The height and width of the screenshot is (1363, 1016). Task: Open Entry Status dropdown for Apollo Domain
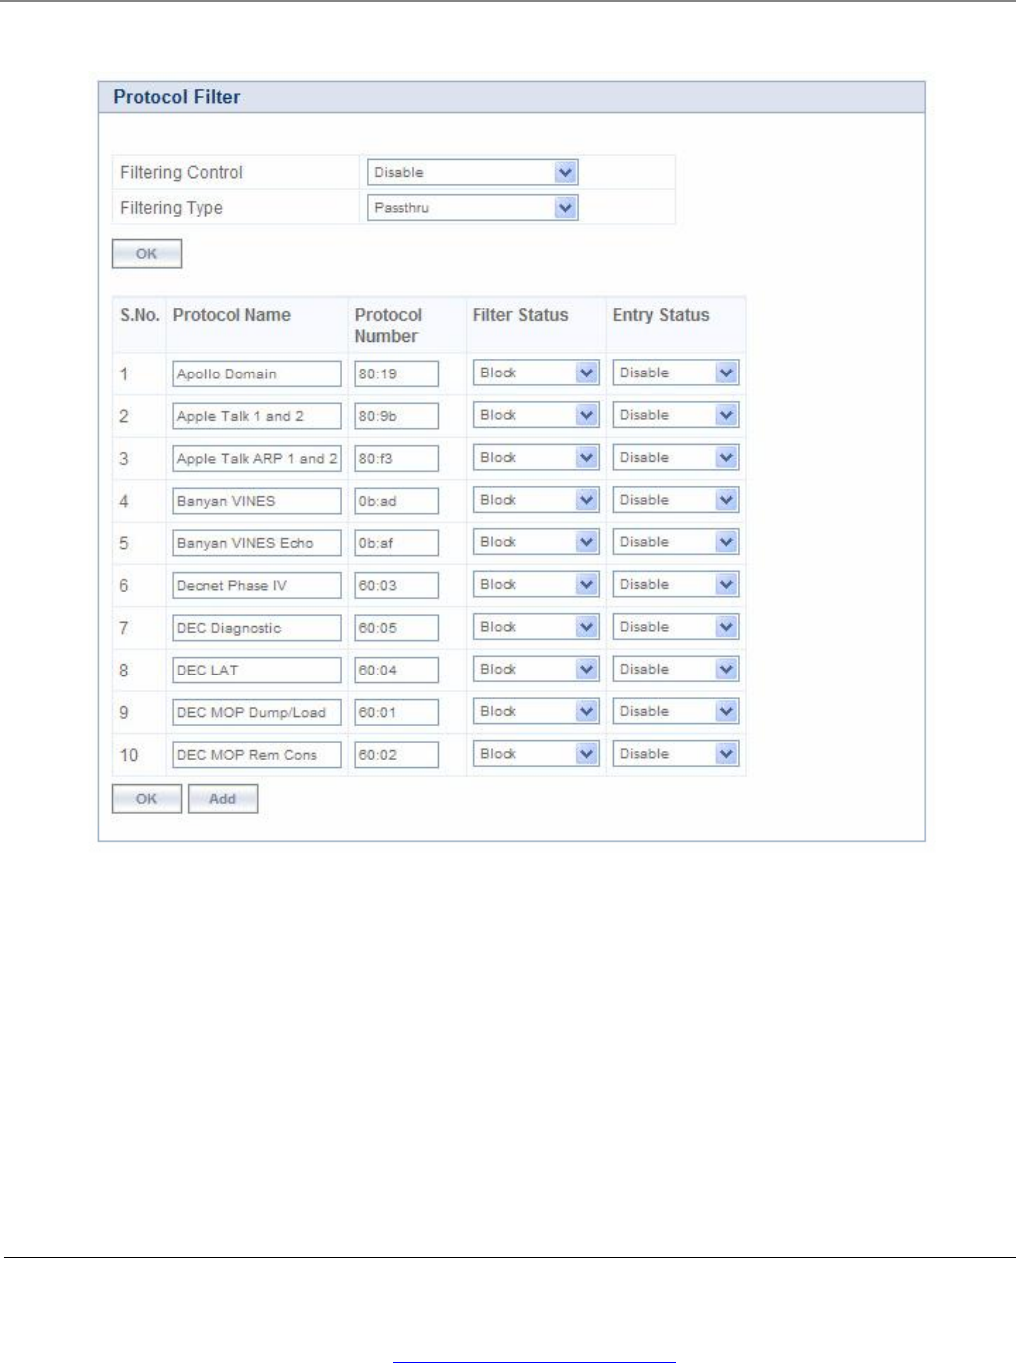pos(676,373)
